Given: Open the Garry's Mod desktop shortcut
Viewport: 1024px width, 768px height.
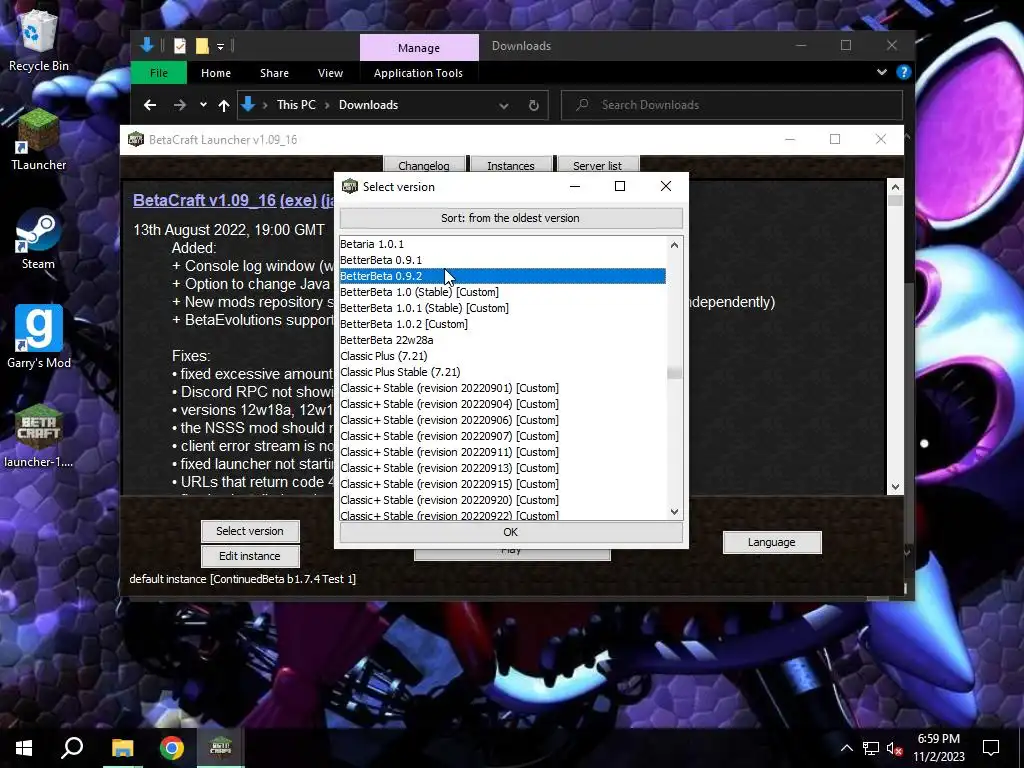Looking at the screenshot, I should tap(39, 338).
